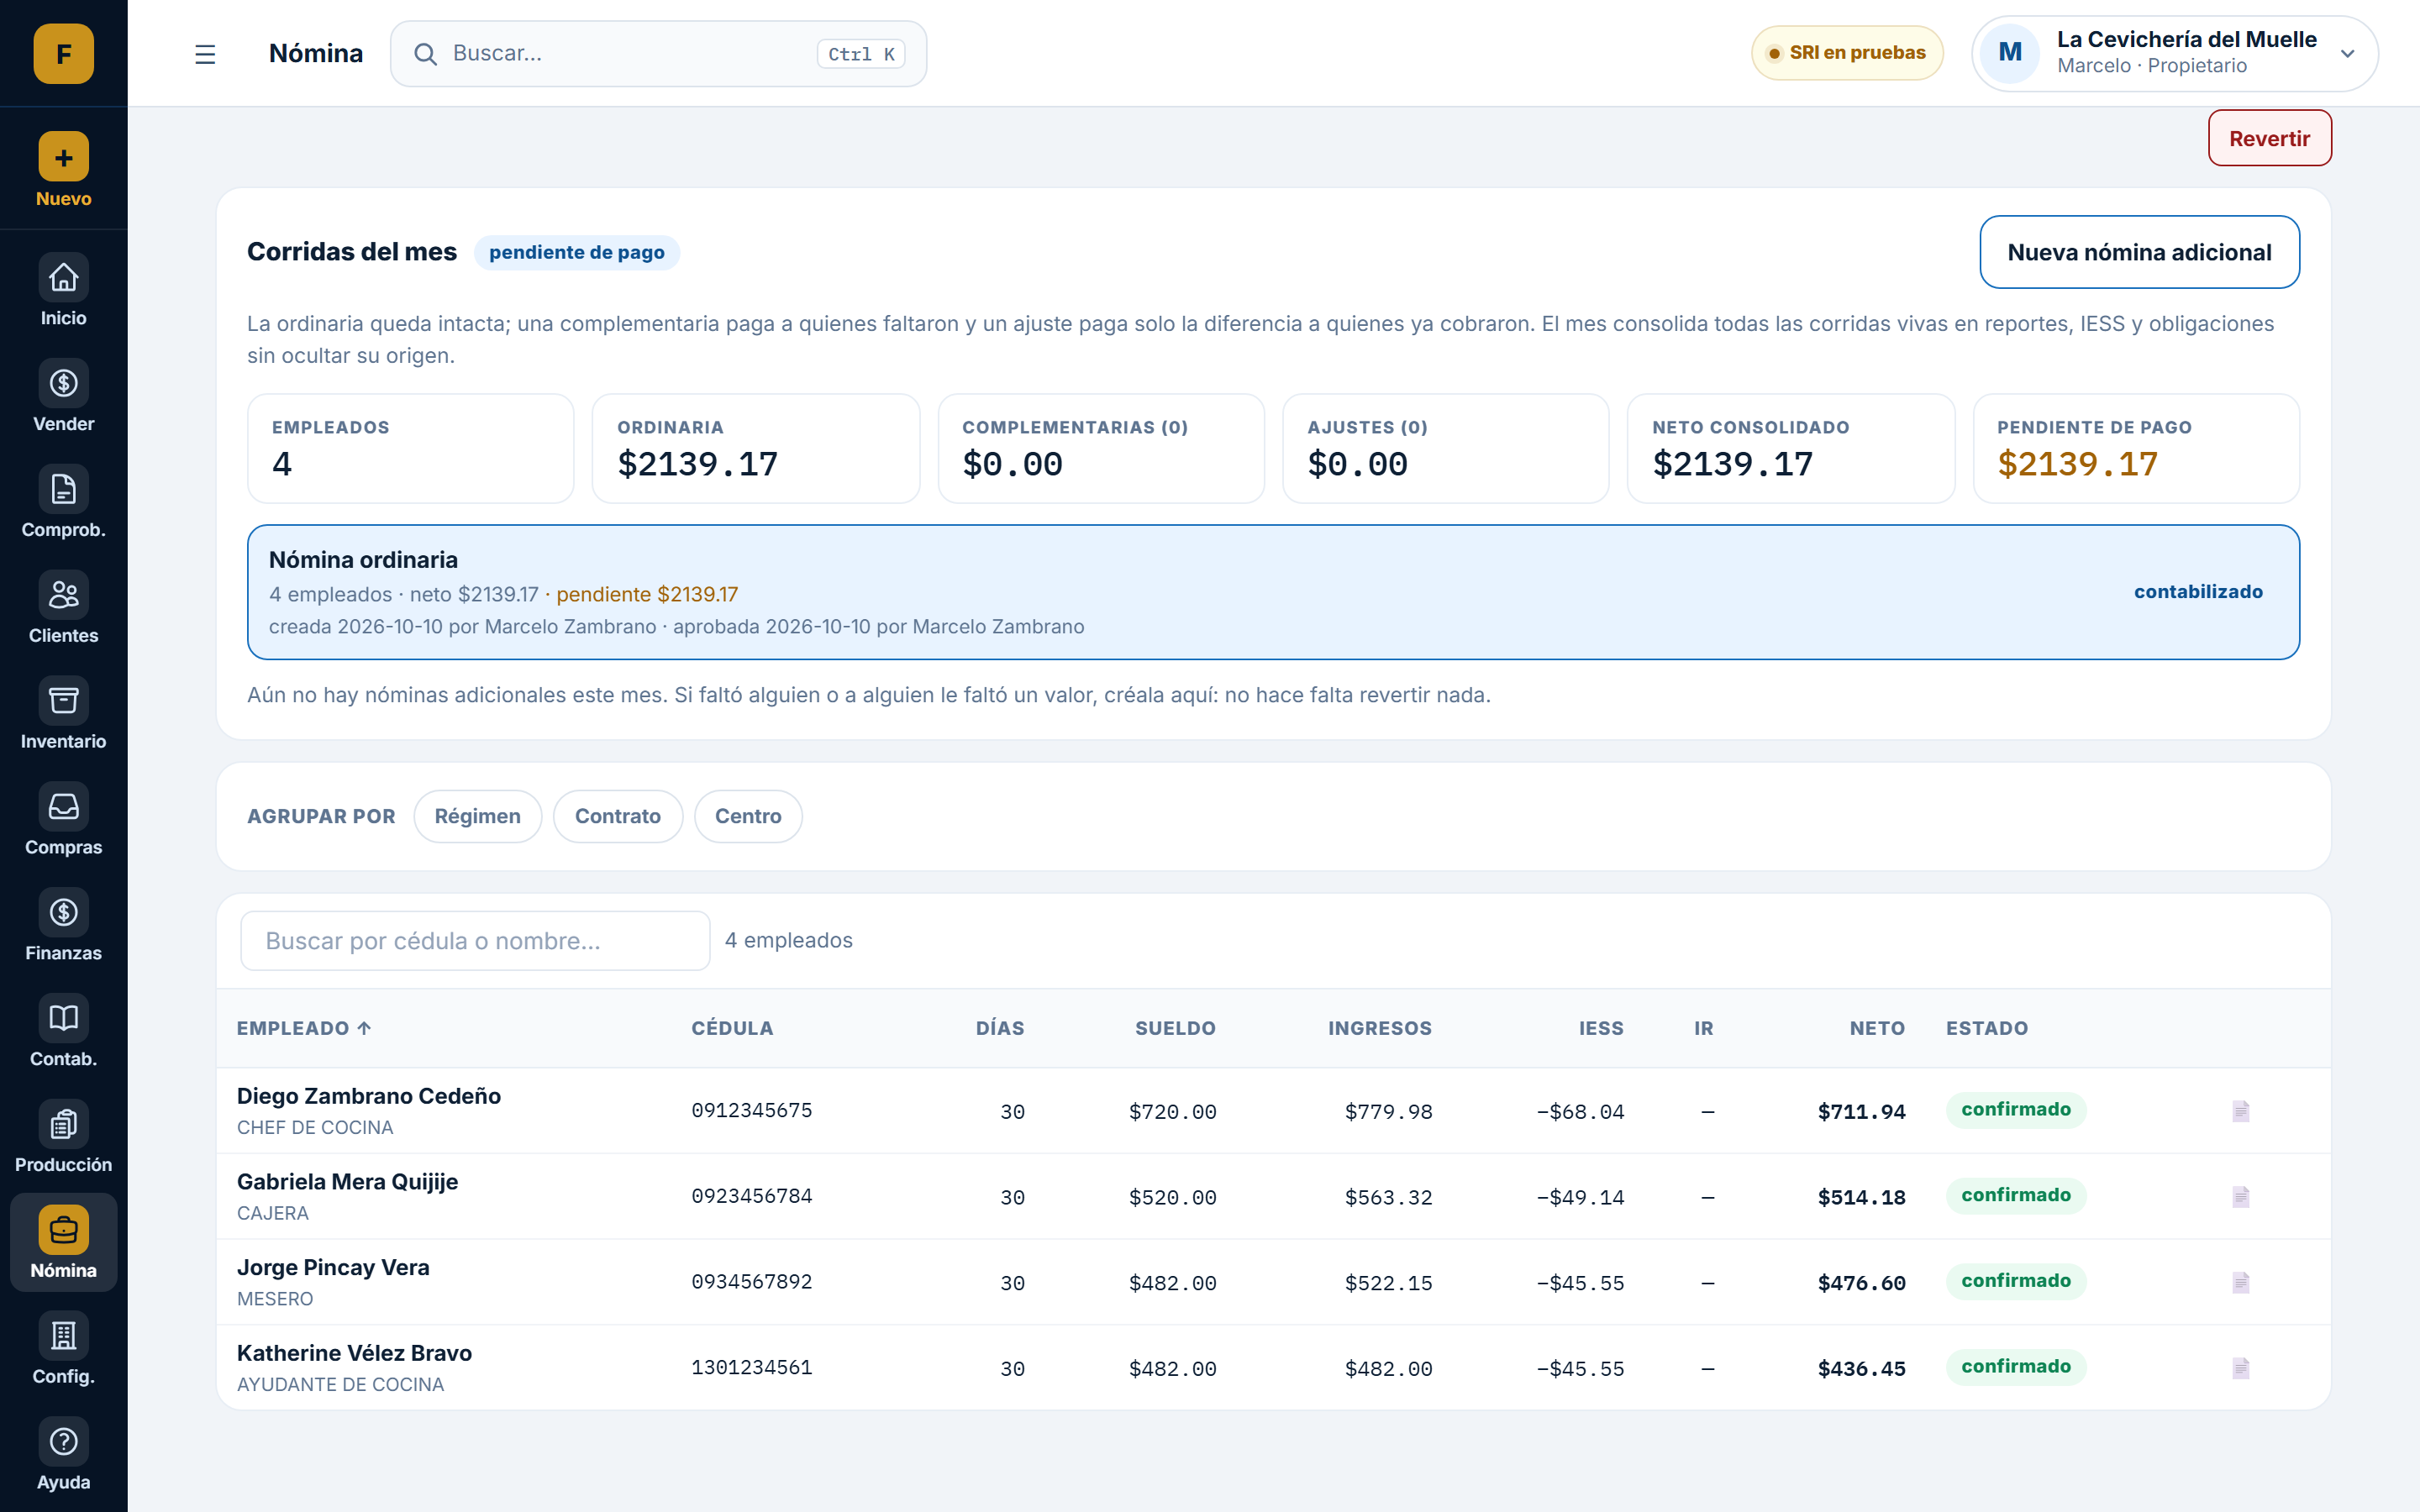The height and width of the screenshot is (1512, 2420).
Task: Toggle grouping by Régimen
Action: click(x=477, y=816)
